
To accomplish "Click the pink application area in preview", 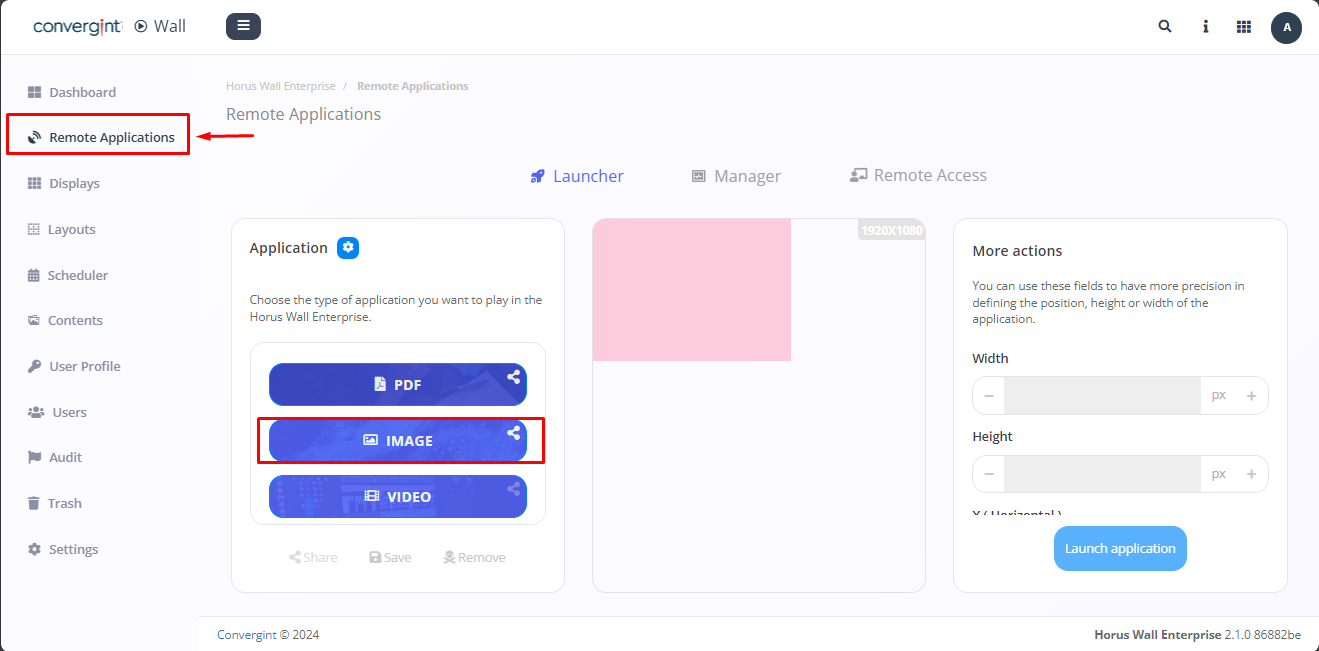I will (692, 290).
